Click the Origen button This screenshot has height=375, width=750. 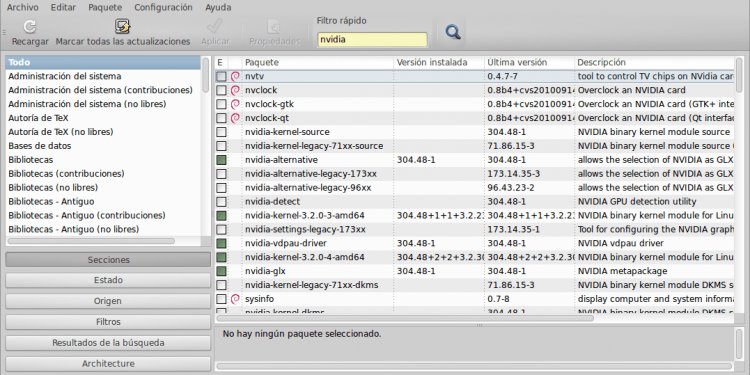tap(108, 301)
